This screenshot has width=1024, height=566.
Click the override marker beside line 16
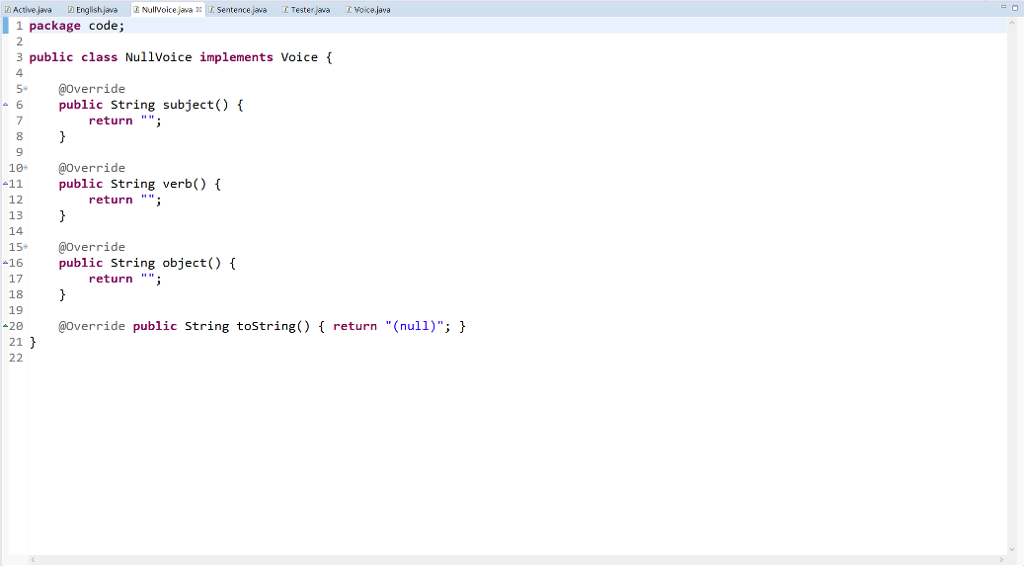(x=5, y=262)
